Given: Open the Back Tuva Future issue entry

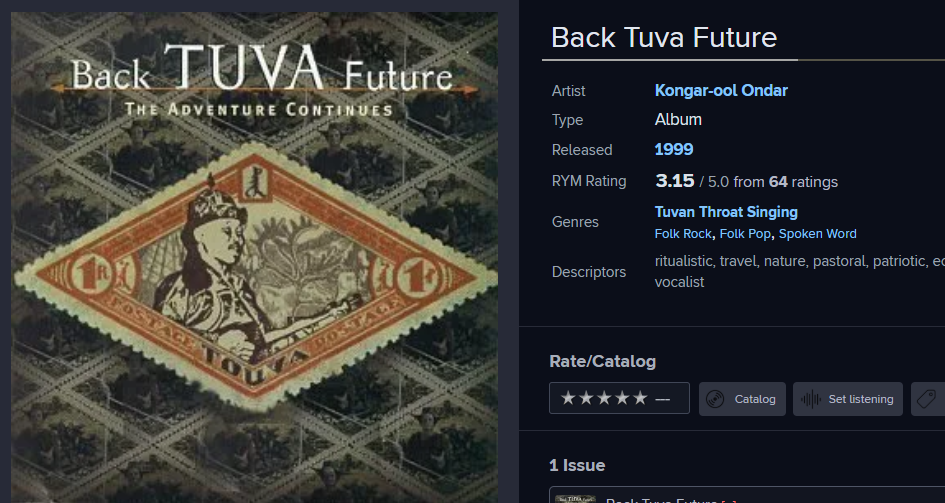Looking at the screenshot, I should (747, 495).
